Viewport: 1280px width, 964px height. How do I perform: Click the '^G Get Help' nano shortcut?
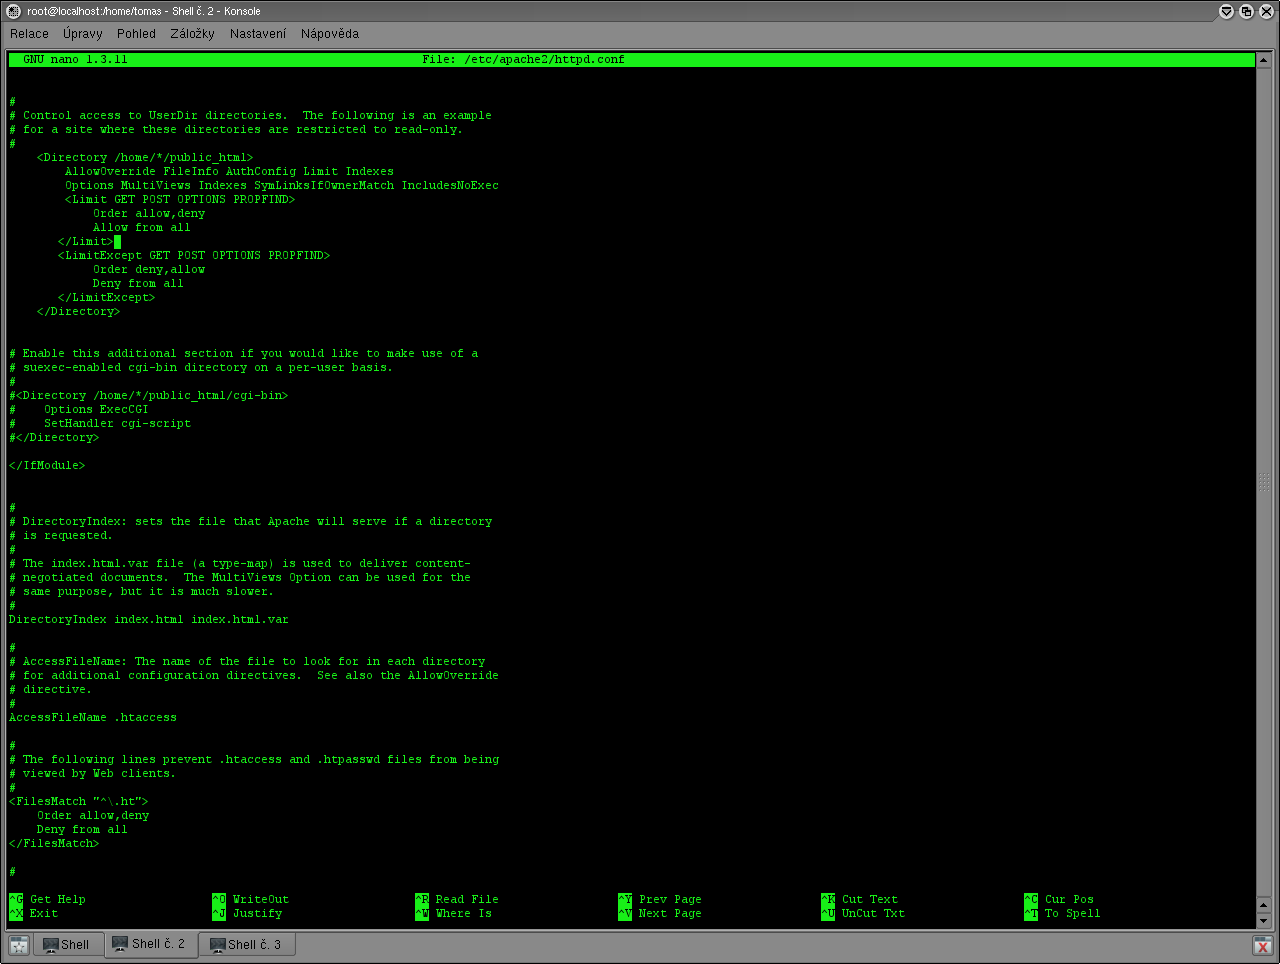47,900
